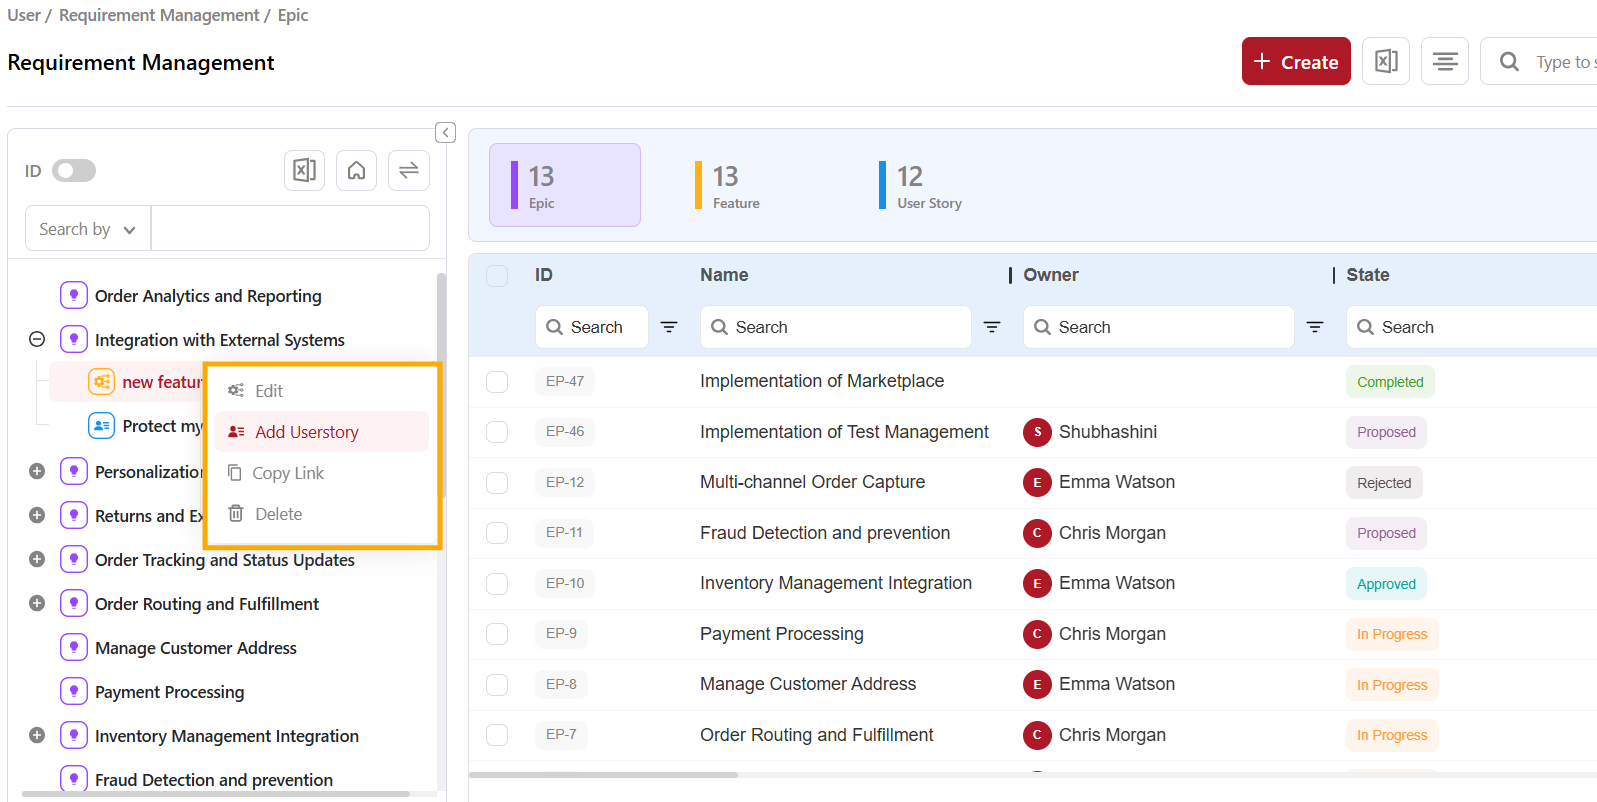Image resolution: width=1597 pixels, height=802 pixels.
Task: Click the Name column search field
Action: 835,327
